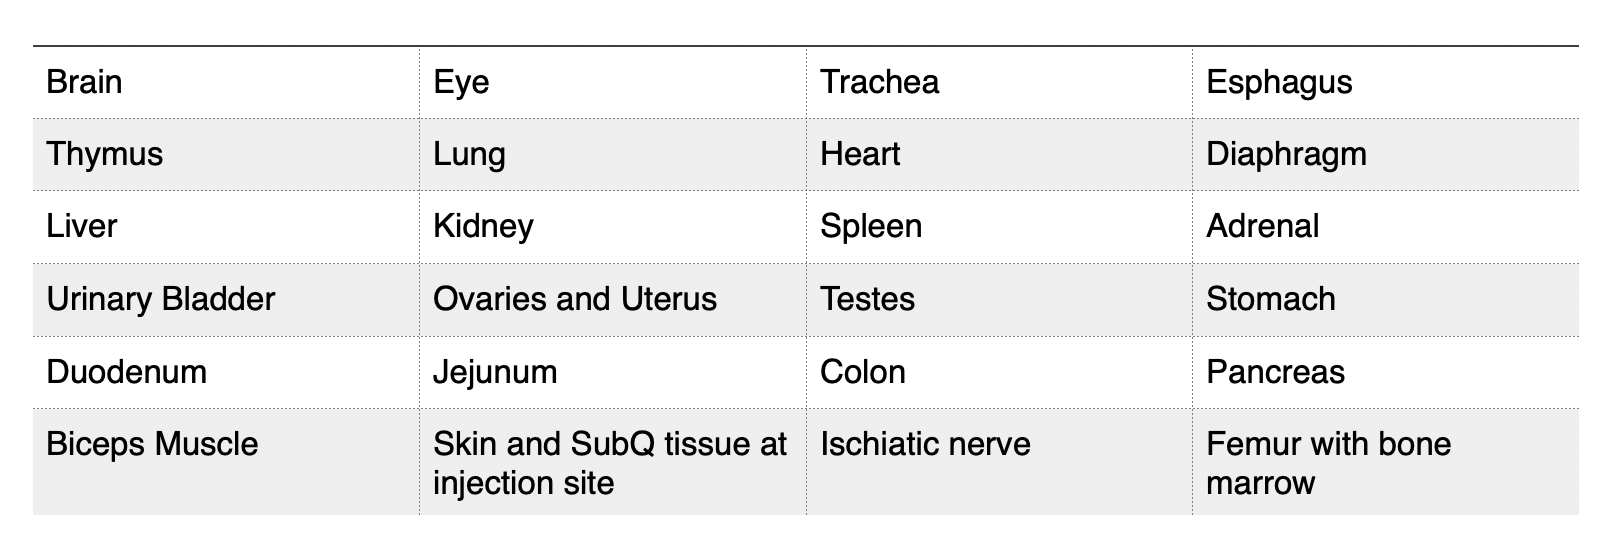Click the Liver table cell
This screenshot has height=556, width=1606.
82,226
